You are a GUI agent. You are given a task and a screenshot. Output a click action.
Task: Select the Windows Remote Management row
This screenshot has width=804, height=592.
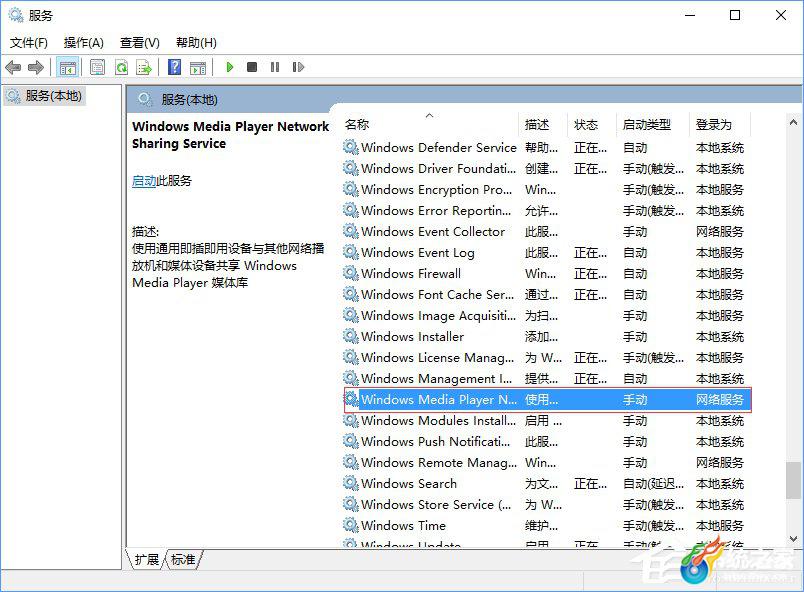[547, 463]
